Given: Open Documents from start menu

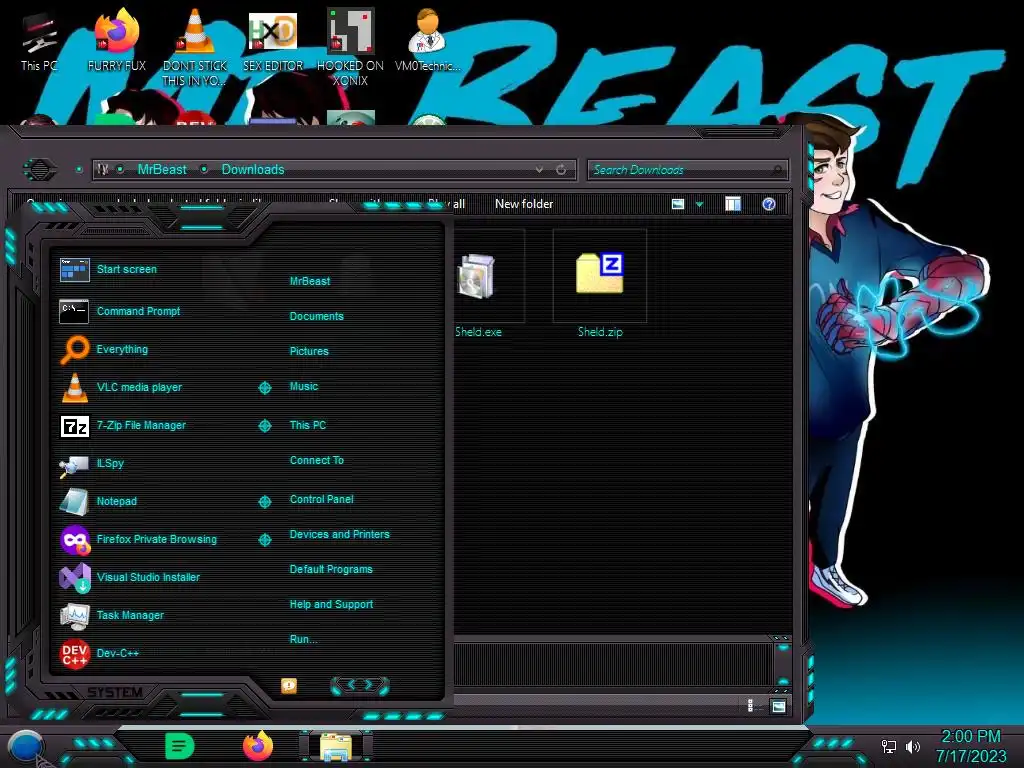Looking at the screenshot, I should (x=317, y=317).
